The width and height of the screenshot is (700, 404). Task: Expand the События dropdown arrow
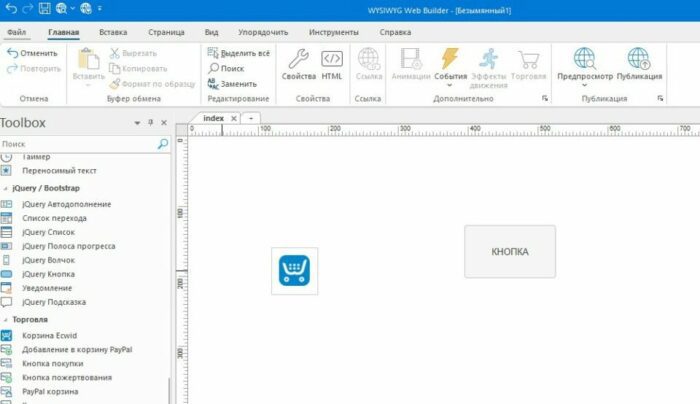(x=450, y=85)
